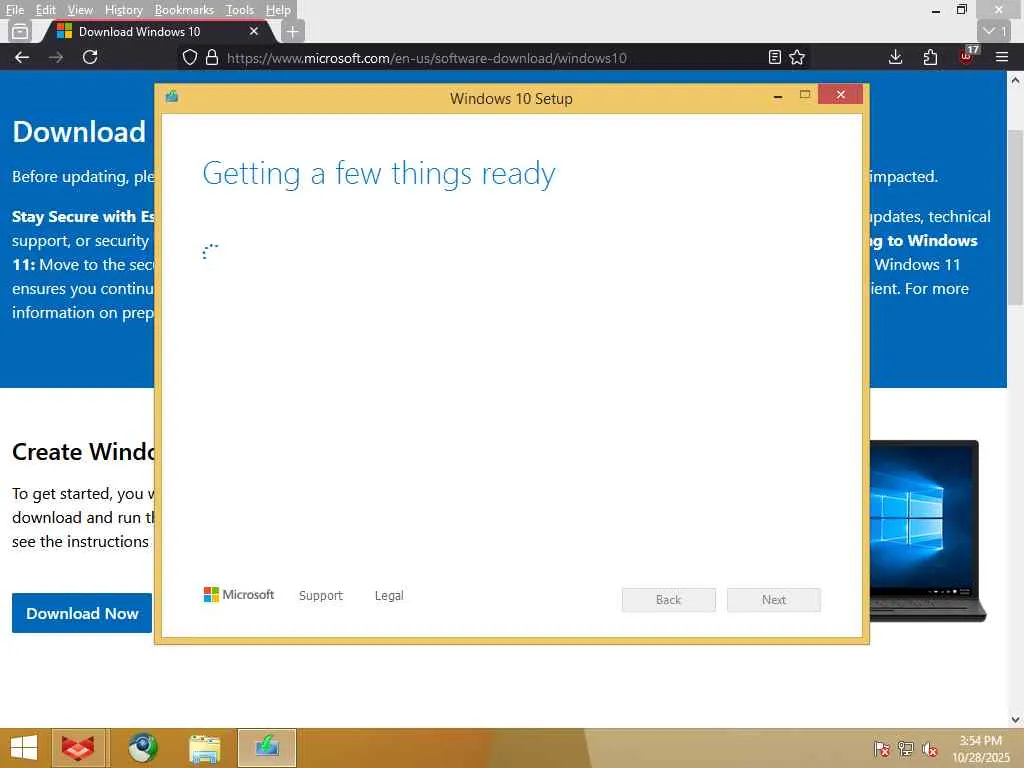
Task: Select the Windows Setup taskbar icon
Action: pyautogui.click(x=266, y=748)
